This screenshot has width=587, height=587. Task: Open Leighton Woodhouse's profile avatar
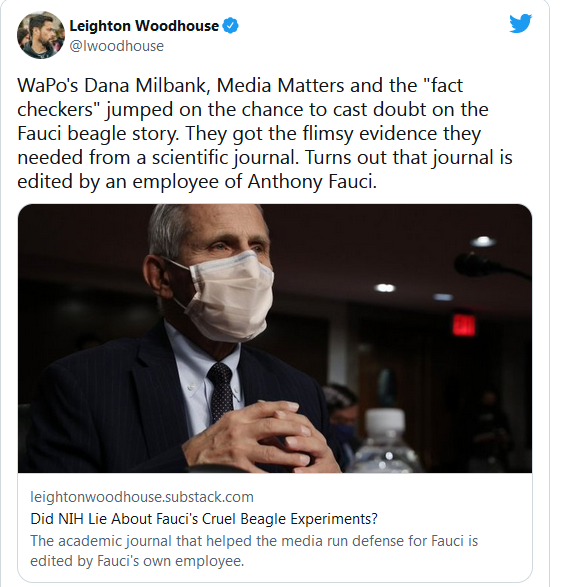[41, 35]
